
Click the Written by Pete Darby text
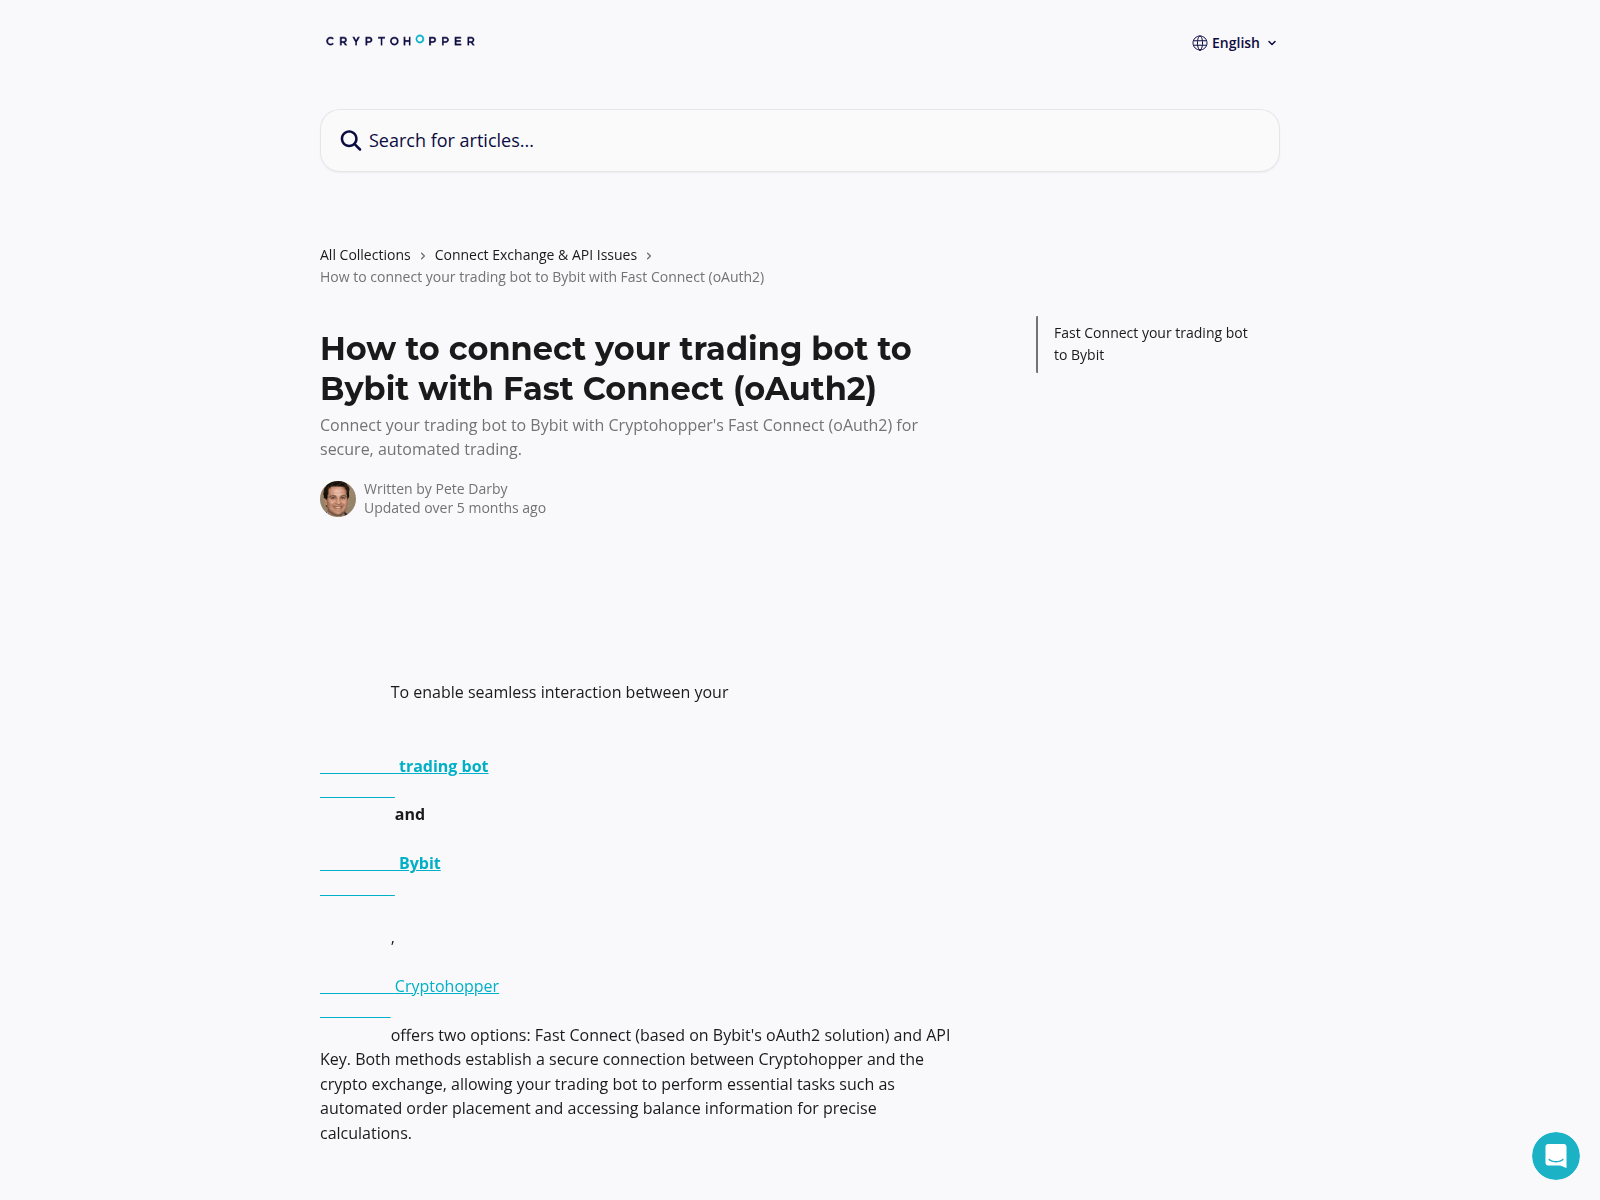435,489
